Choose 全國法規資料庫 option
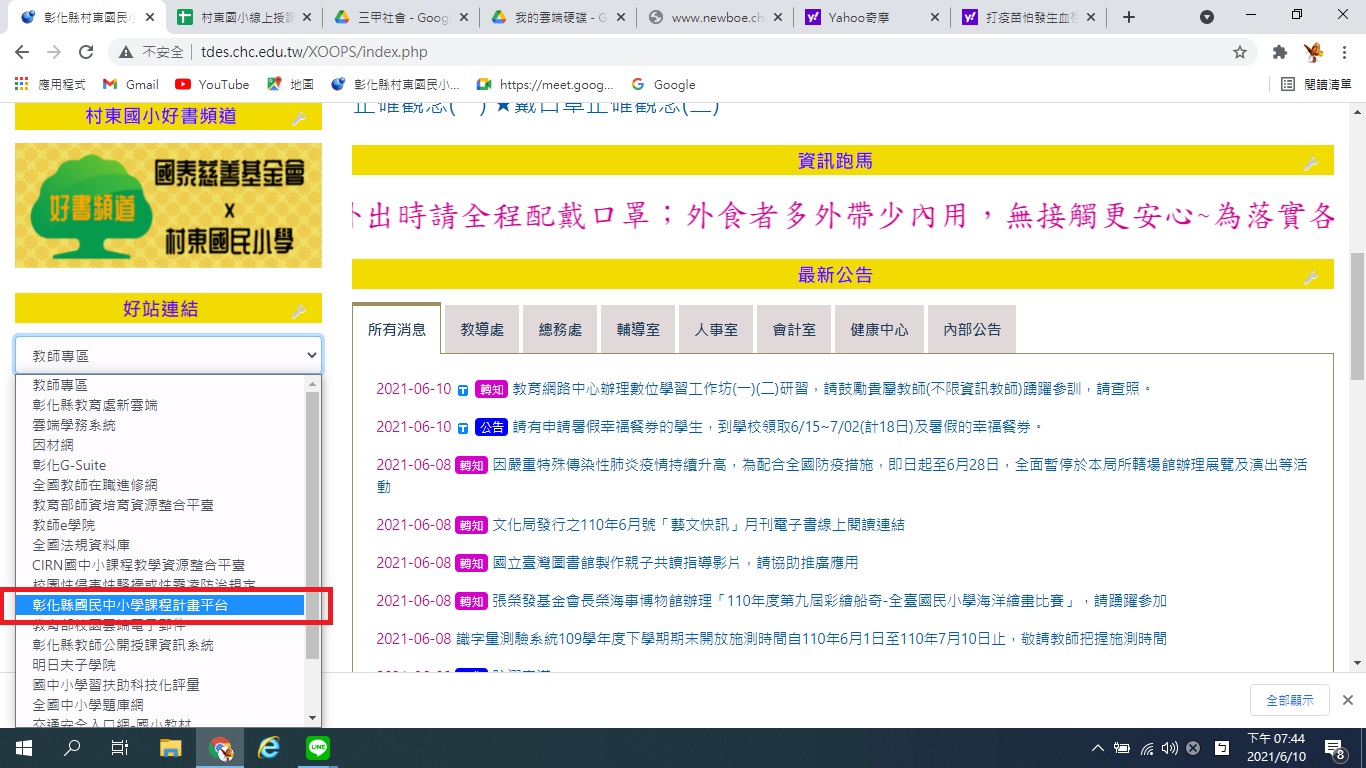The height and width of the screenshot is (768, 1366). (x=161, y=545)
